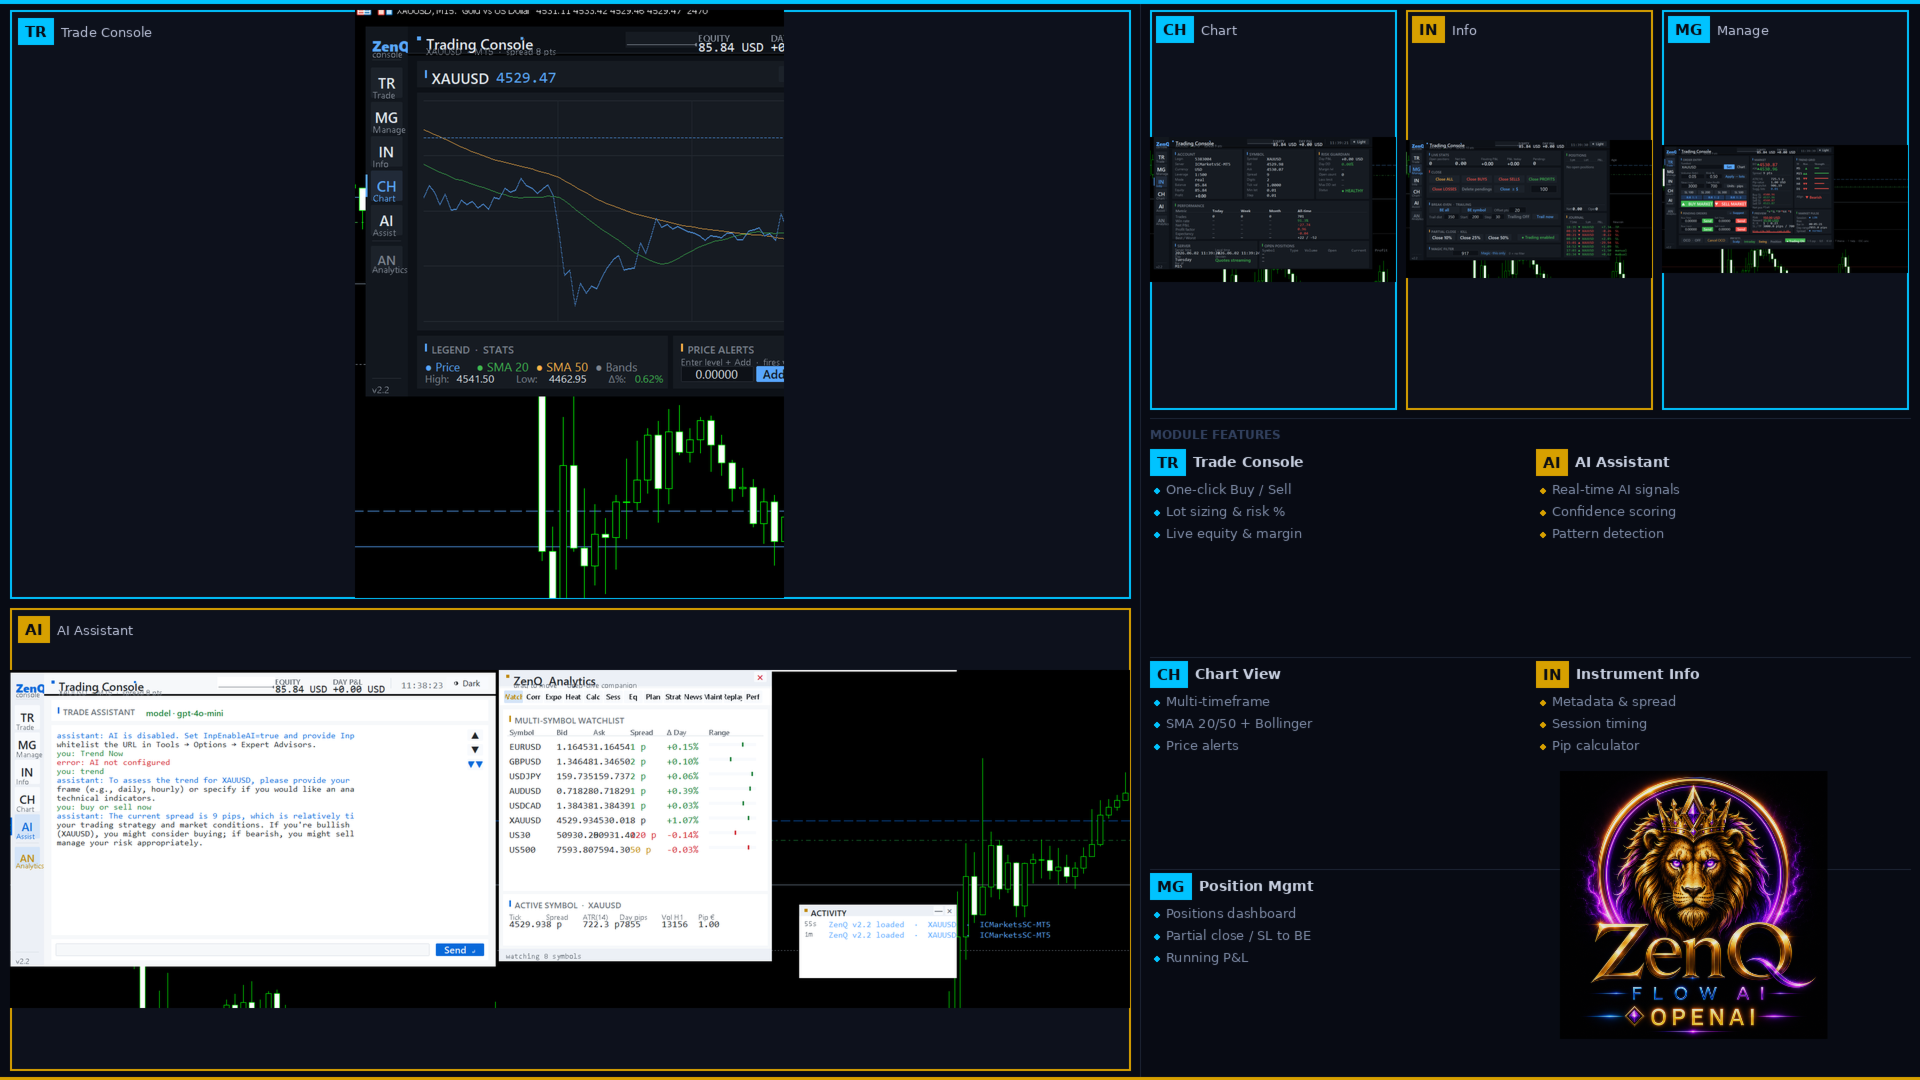
Task: Open the Corr tab in ZenQ Analytics
Action: point(533,697)
